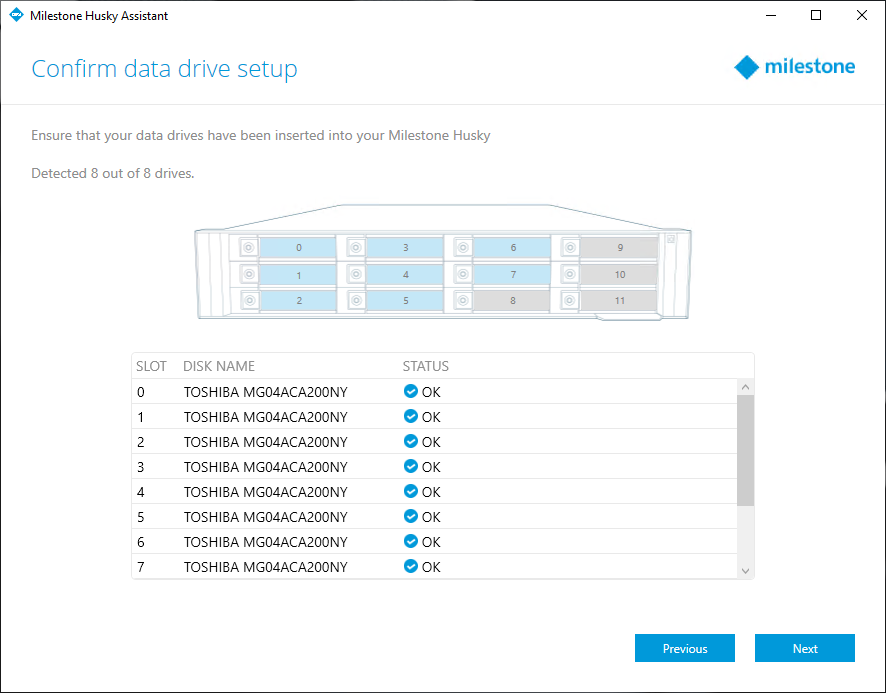Click the Husky Assistant title bar icon

pyautogui.click(x=16, y=16)
